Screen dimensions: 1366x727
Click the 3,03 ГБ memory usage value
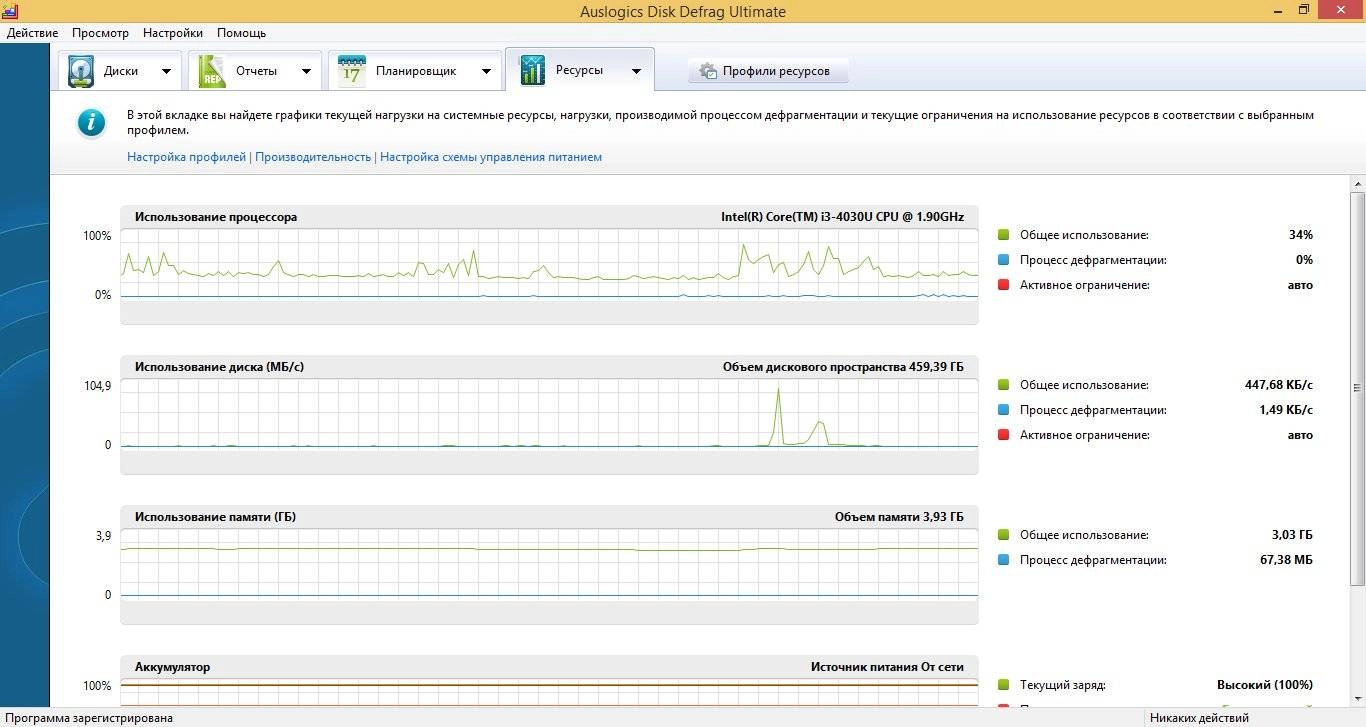(1292, 535)
